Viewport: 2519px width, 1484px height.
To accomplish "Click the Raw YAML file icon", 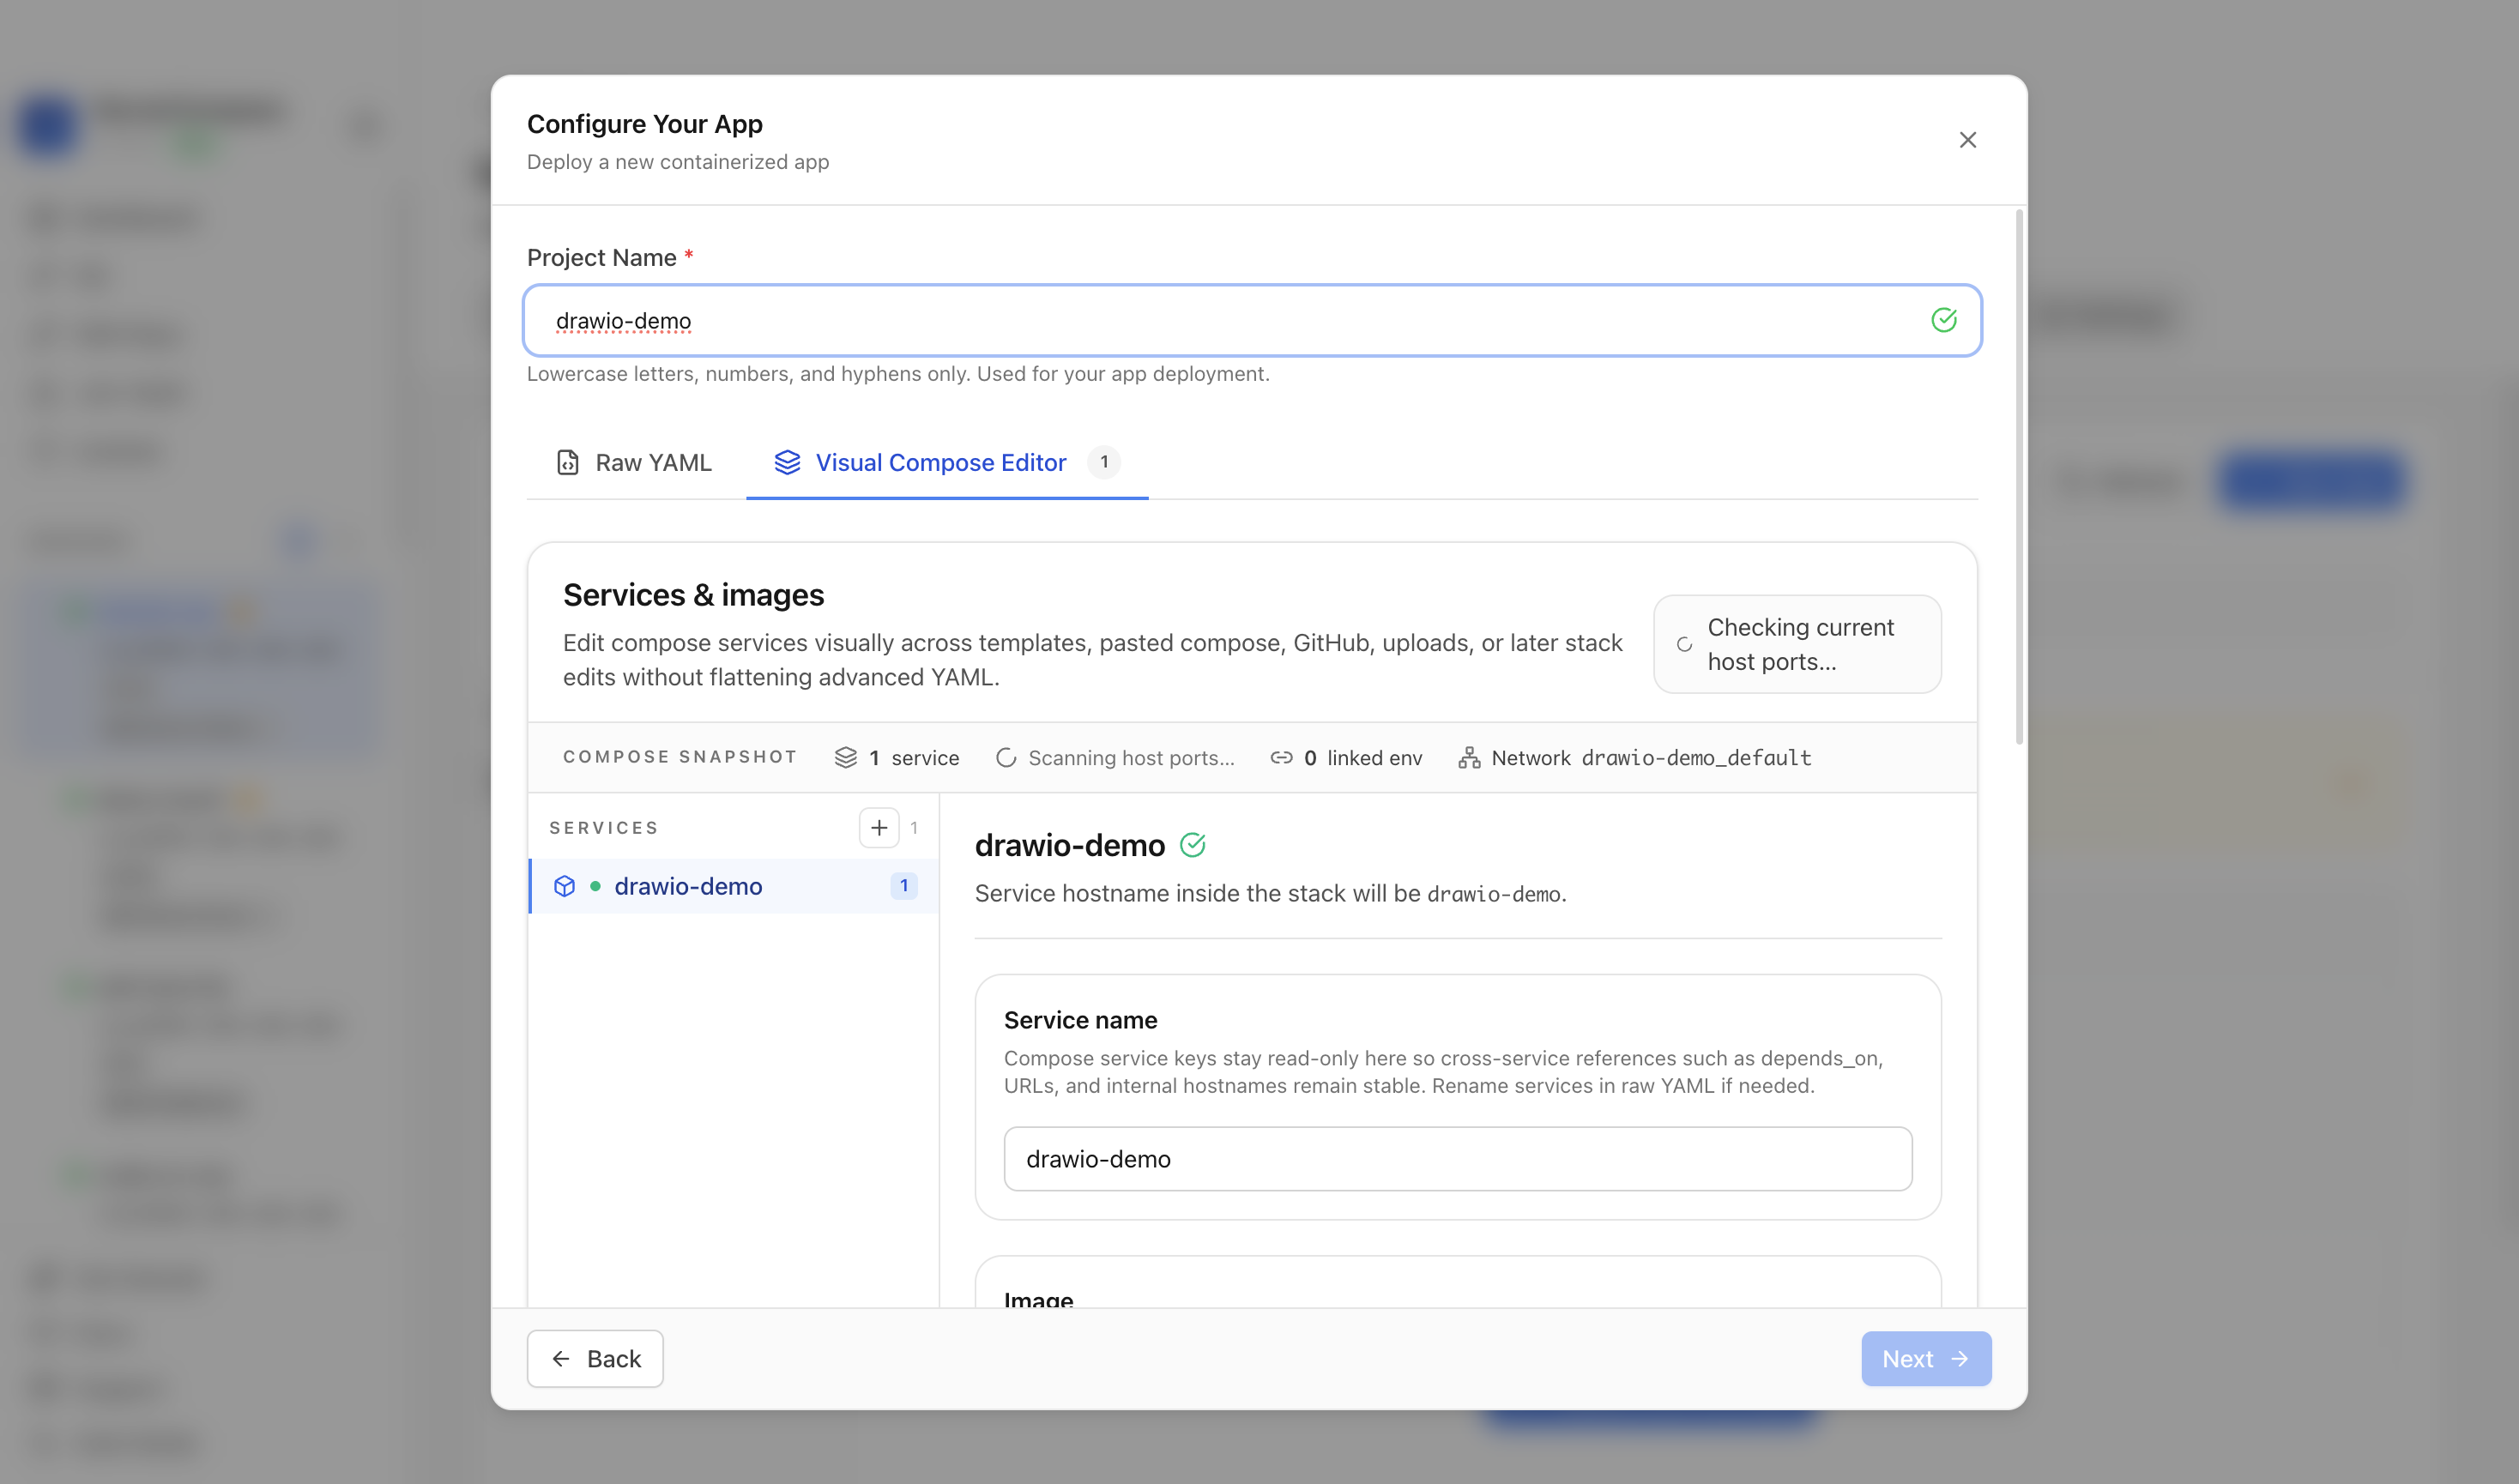I will coord(567,462).
